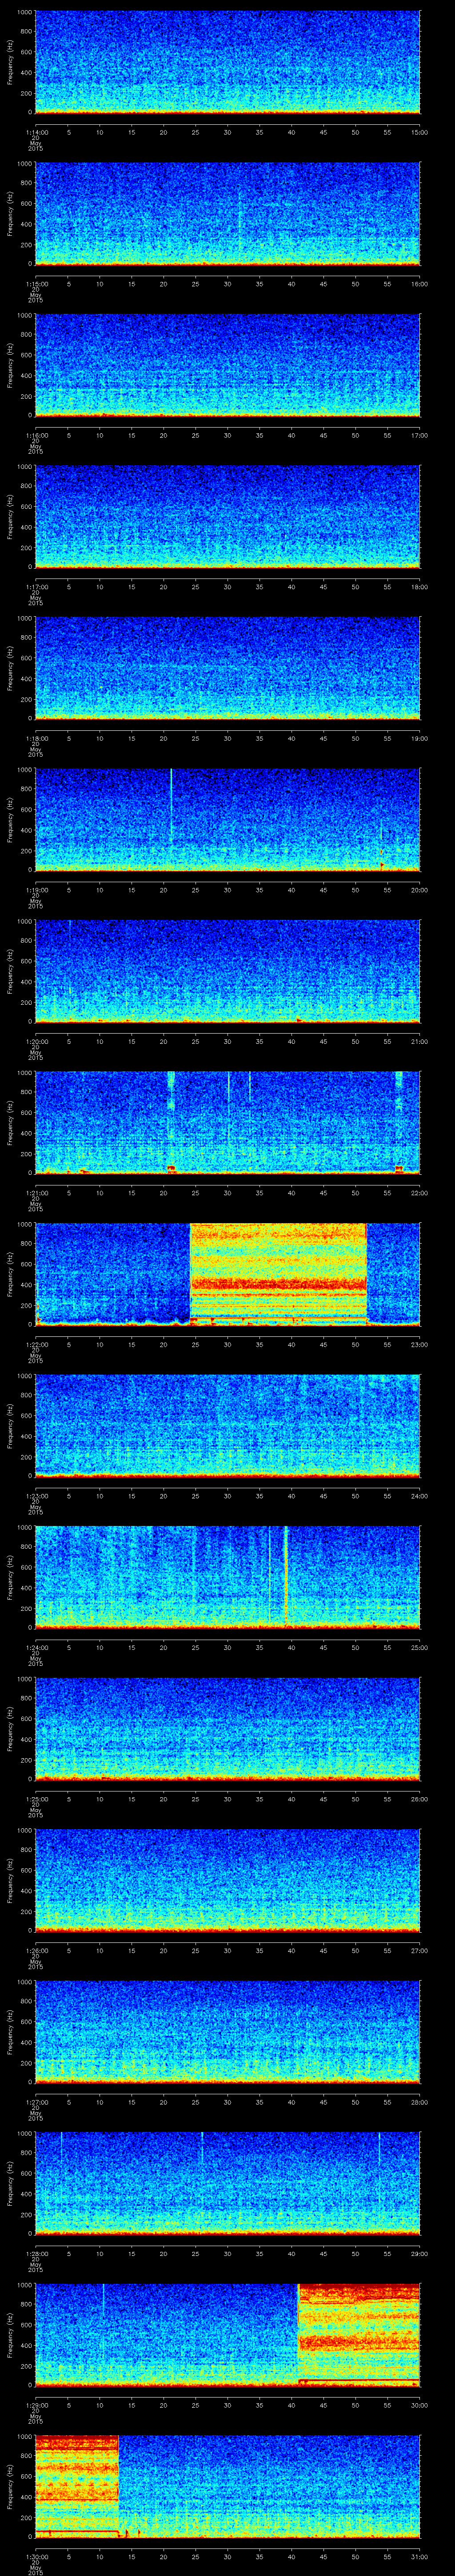
Task: Click the '31:00' end time label
Action: pyautogui.click(x=420, y=2556)
